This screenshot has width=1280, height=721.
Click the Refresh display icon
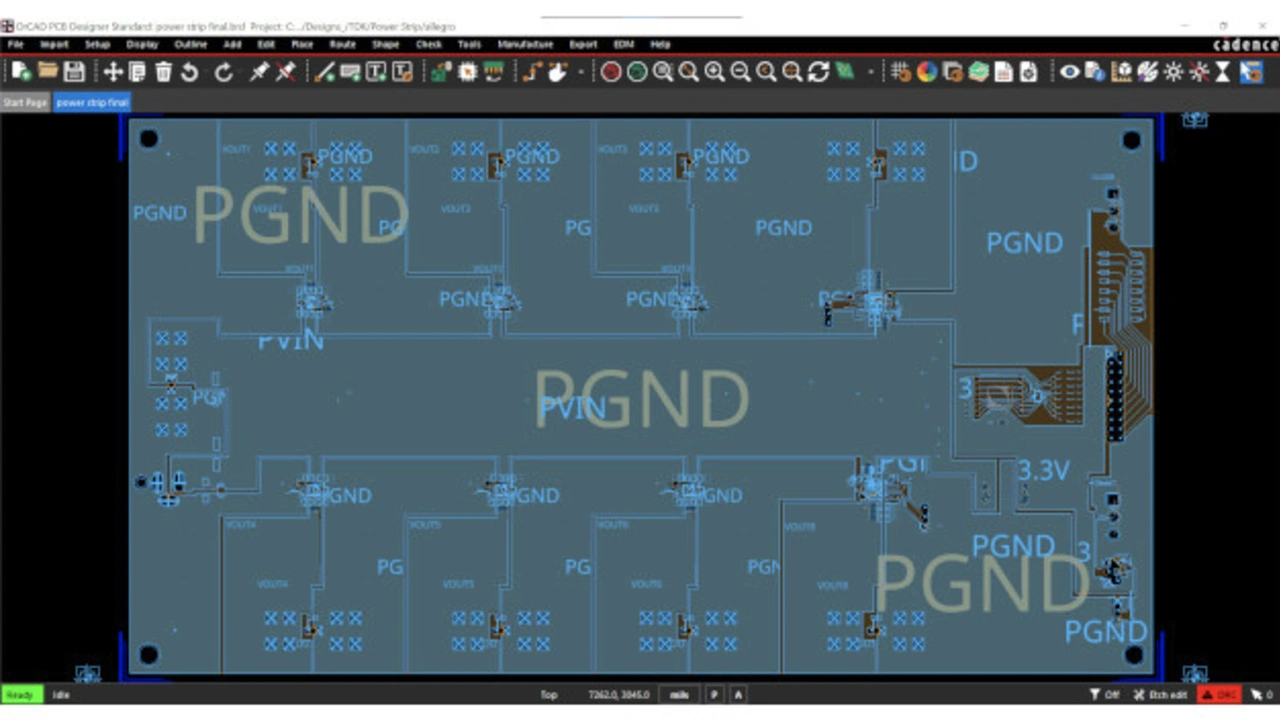[x=818, y=72]
